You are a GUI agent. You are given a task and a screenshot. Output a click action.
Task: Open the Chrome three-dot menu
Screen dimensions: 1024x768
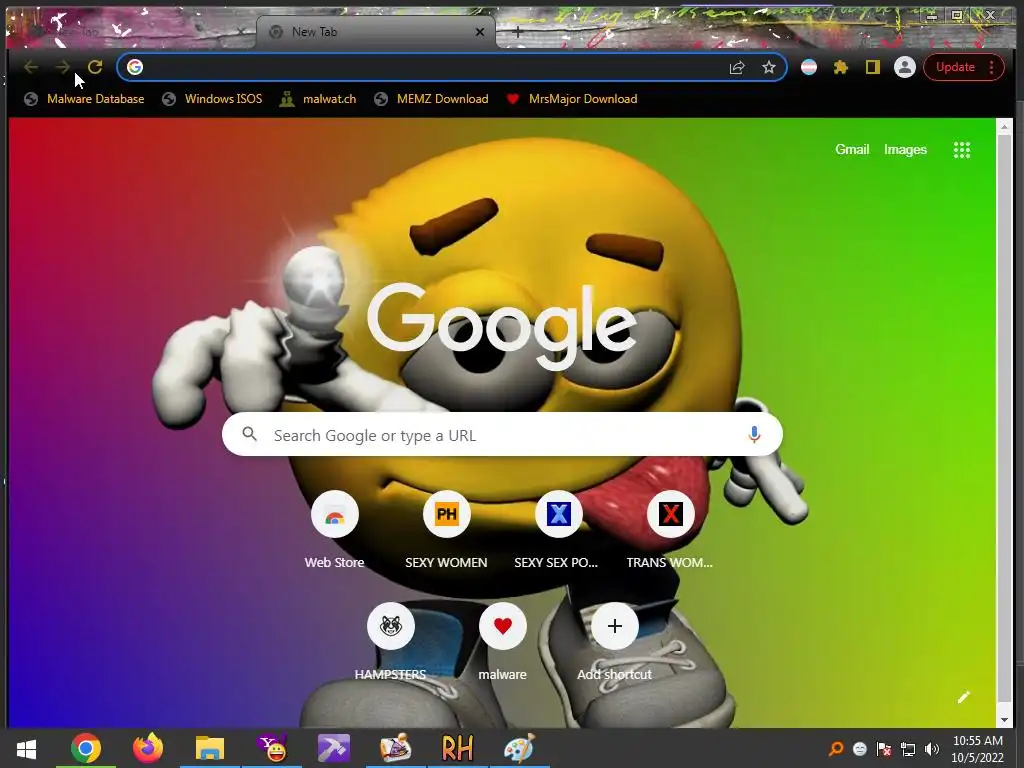pos(991,67)
